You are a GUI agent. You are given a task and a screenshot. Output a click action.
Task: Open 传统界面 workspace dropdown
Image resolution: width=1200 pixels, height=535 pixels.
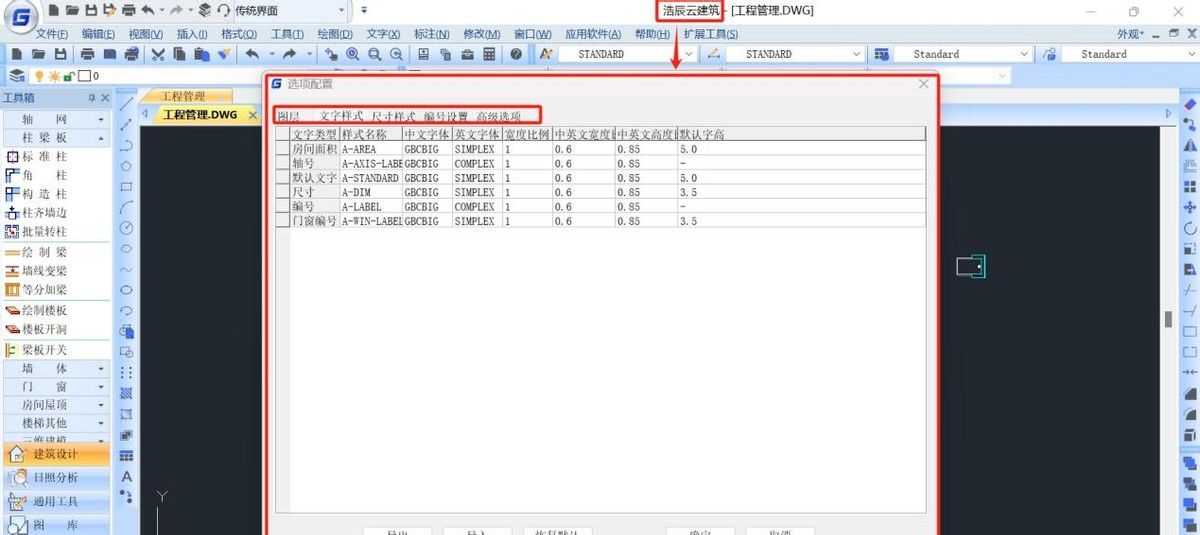coord(341,10)
